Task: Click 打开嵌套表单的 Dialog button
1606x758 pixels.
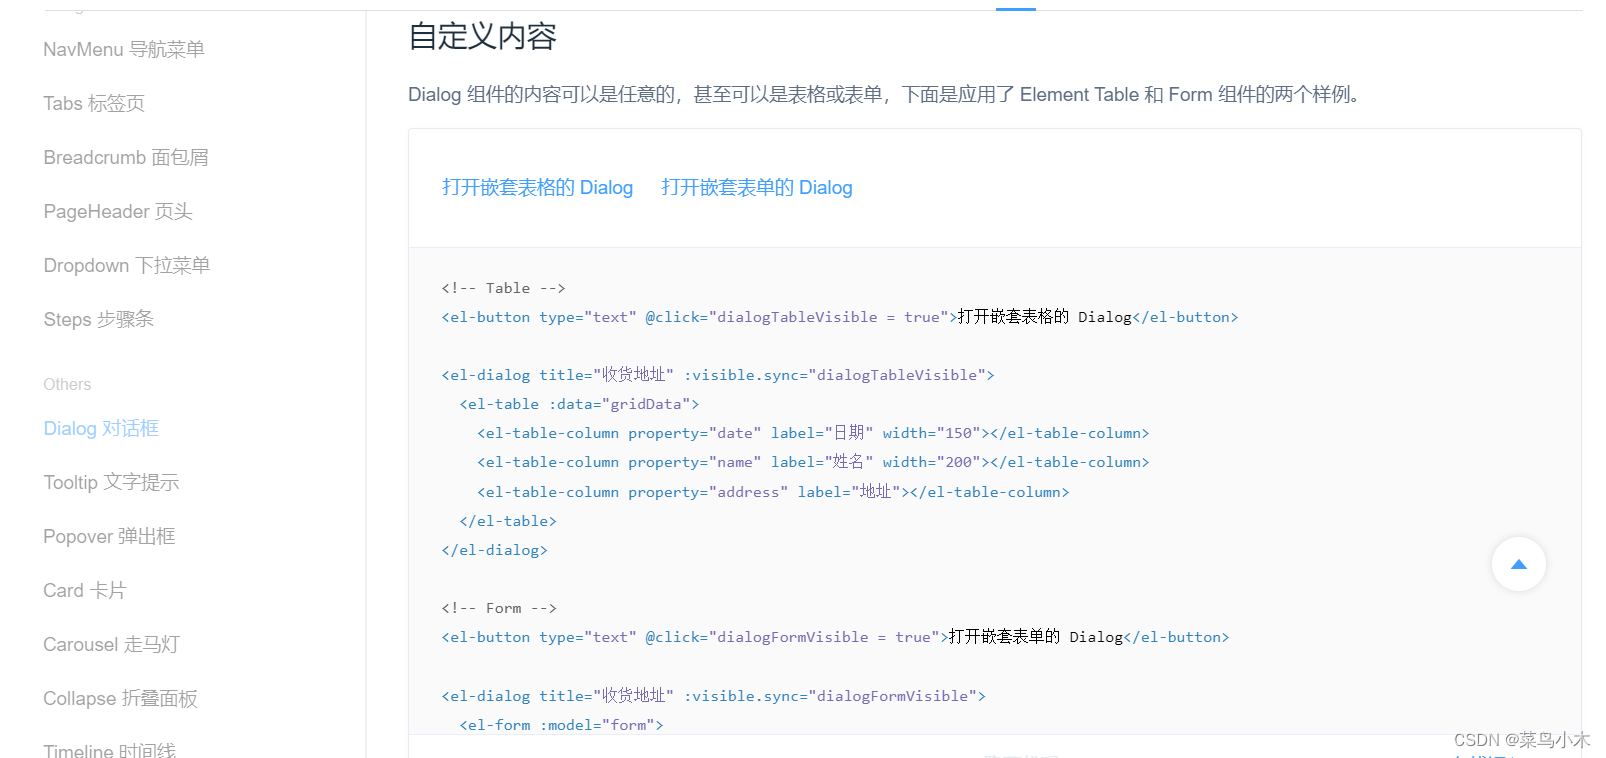Action: pyautogui.click(x=757, y=187)
